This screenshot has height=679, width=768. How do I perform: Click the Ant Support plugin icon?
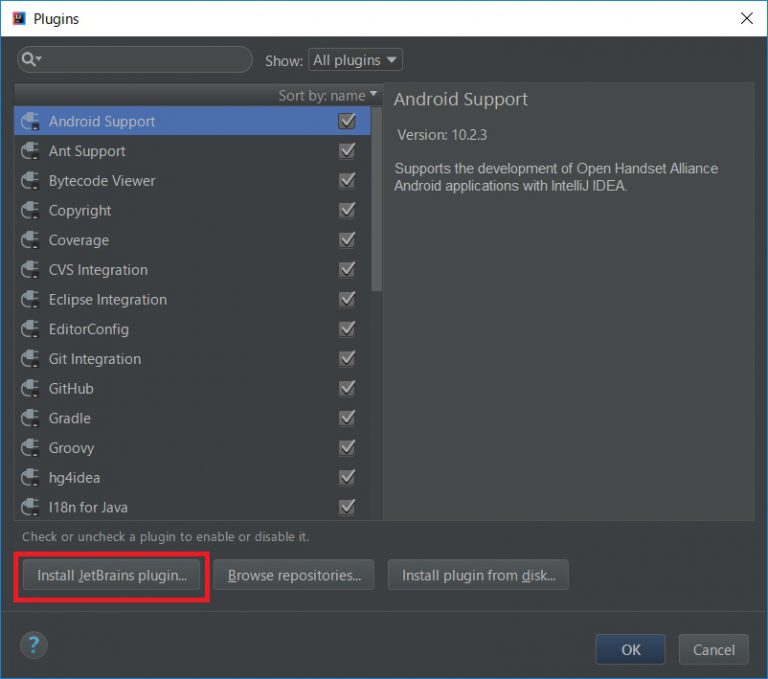(x=30, y=151)
